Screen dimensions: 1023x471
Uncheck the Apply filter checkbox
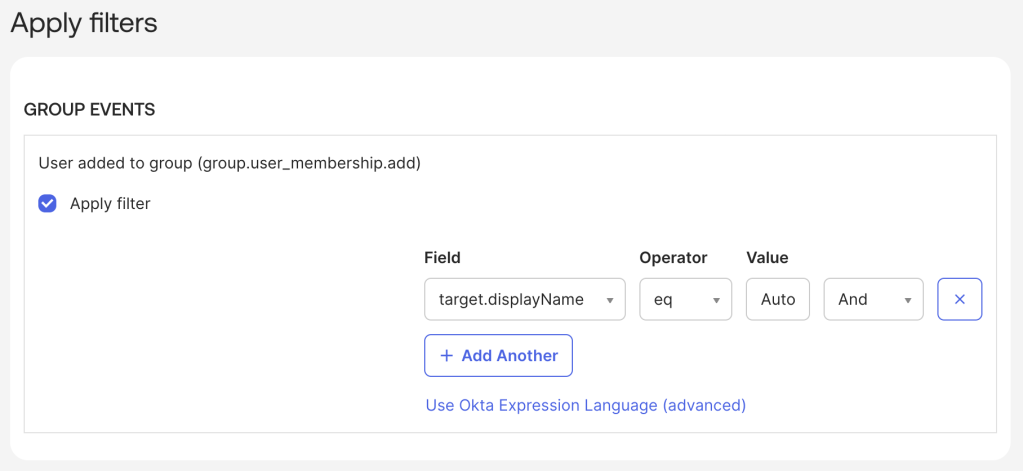[x=47, y=204]
